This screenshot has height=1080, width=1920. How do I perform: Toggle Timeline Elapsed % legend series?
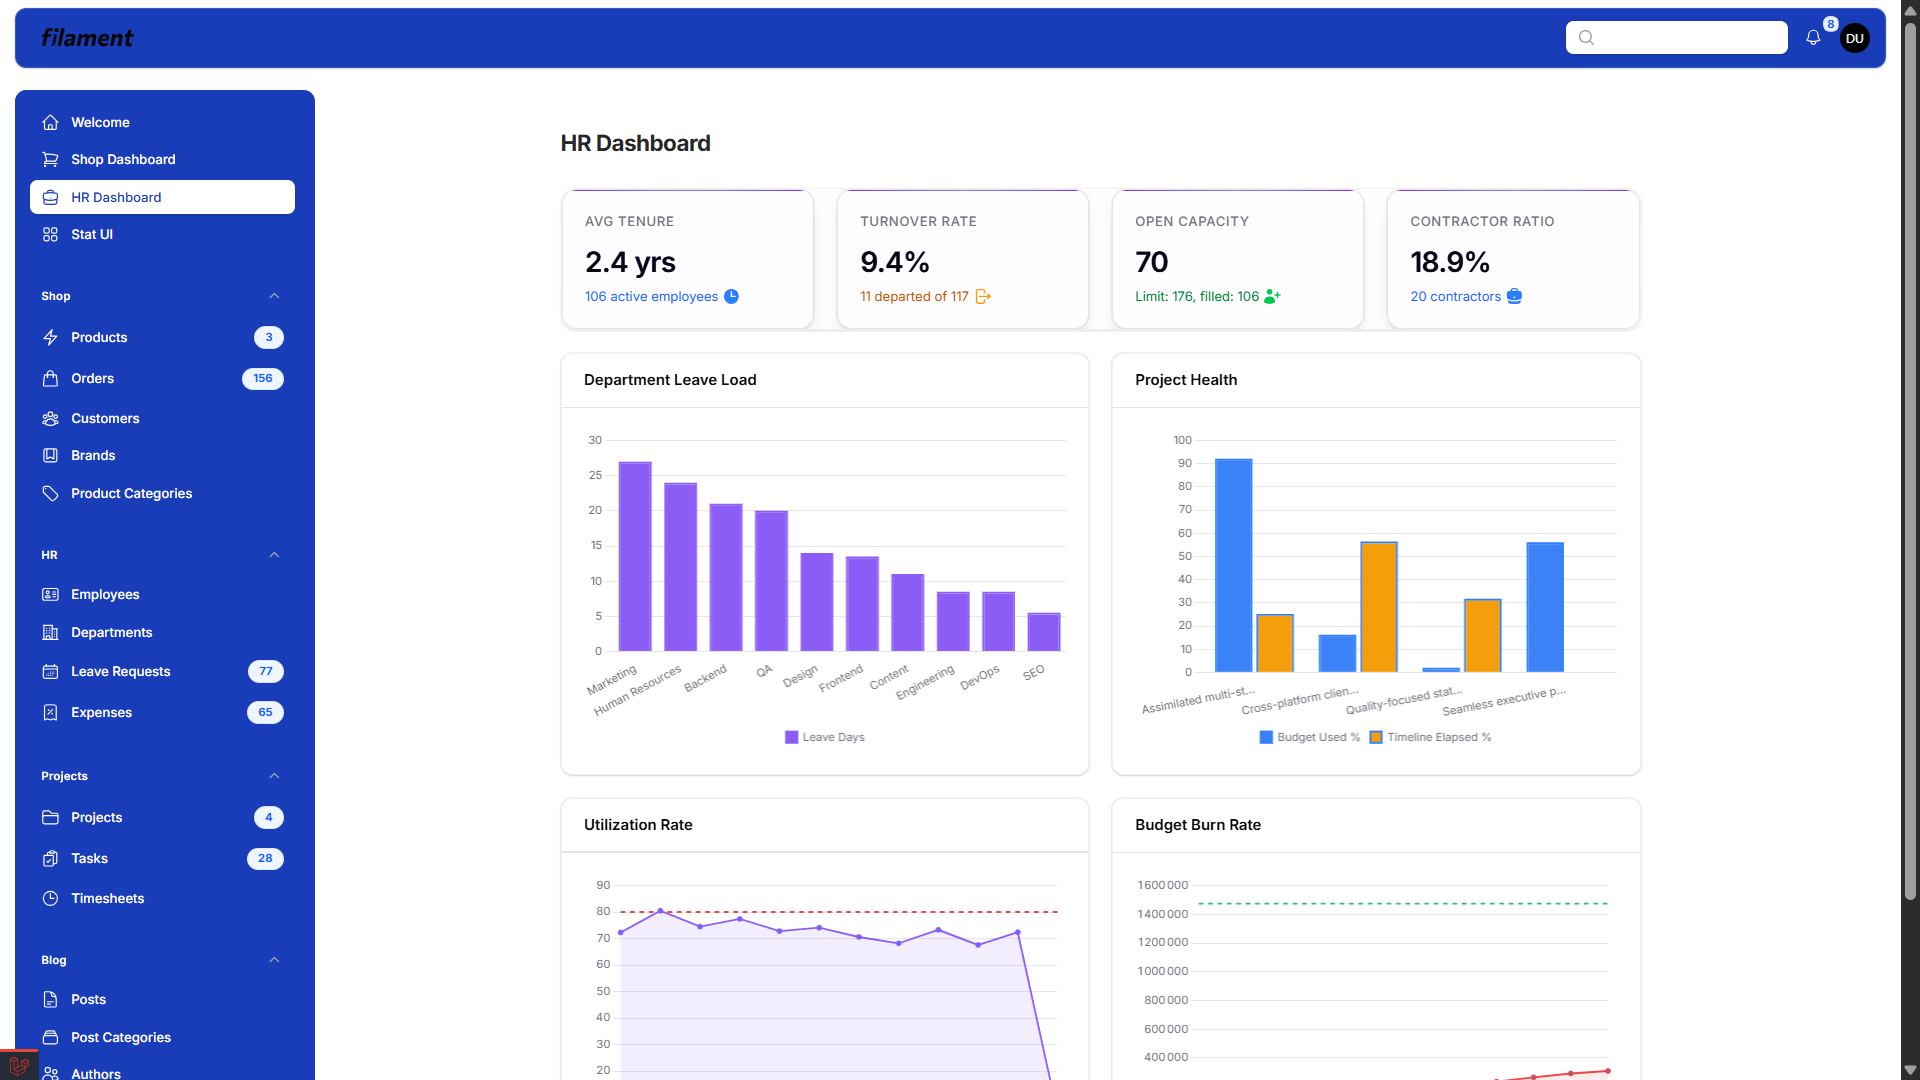click(1430, 737)
